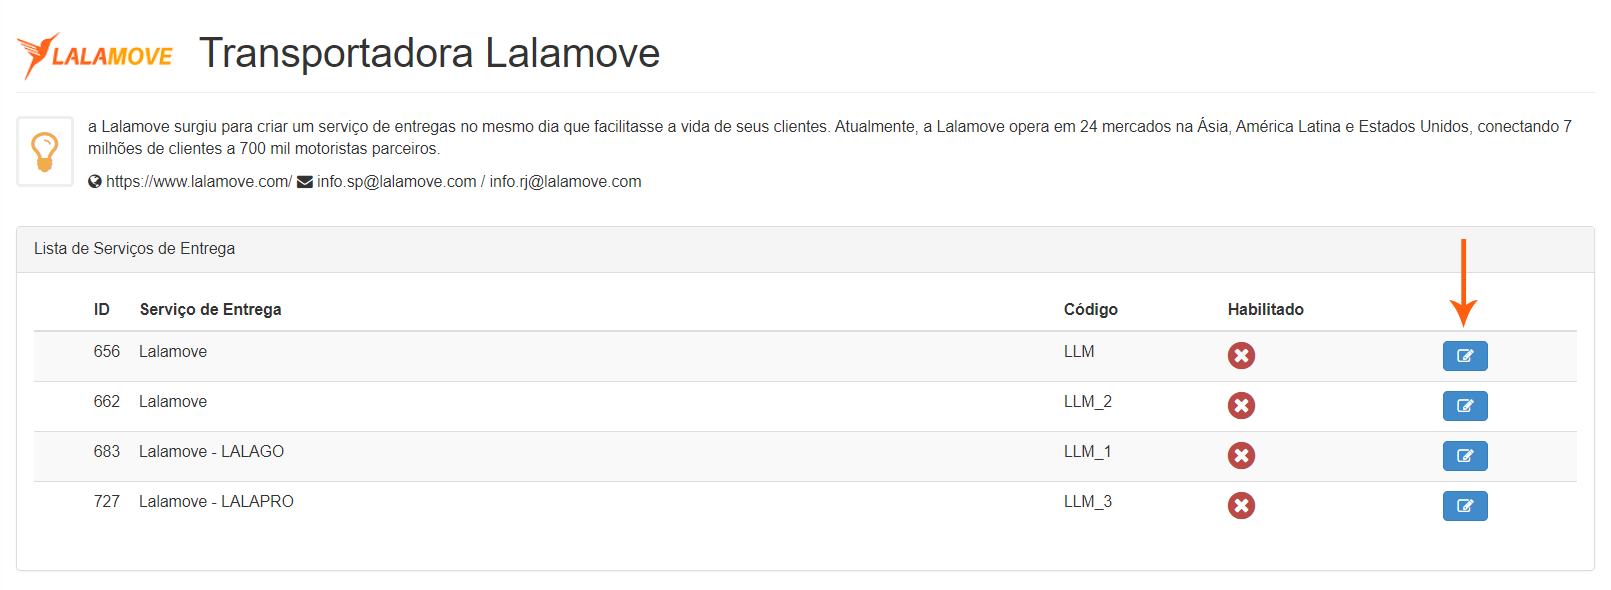Click the lightbulb tip icon
This screenshot has width=1611, height=590.
45,152
